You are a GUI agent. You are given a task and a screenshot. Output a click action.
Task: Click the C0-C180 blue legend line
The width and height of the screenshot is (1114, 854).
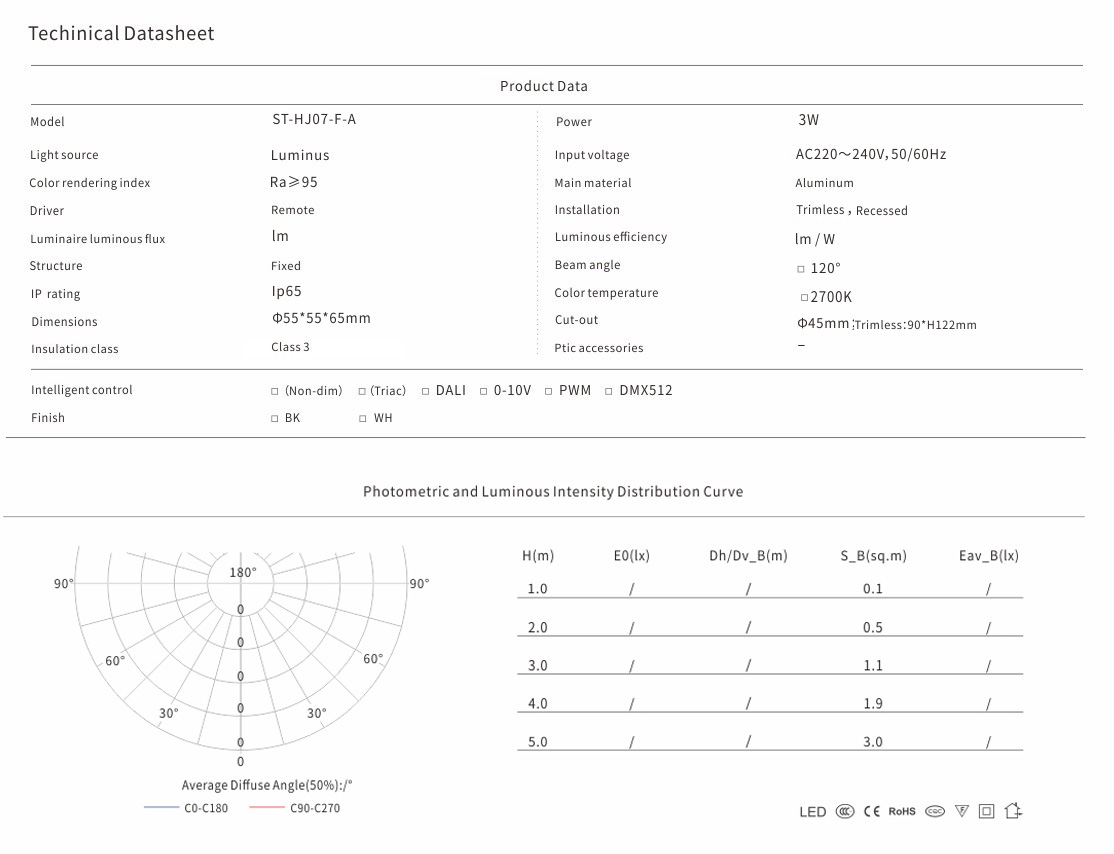tap(161, 807)
